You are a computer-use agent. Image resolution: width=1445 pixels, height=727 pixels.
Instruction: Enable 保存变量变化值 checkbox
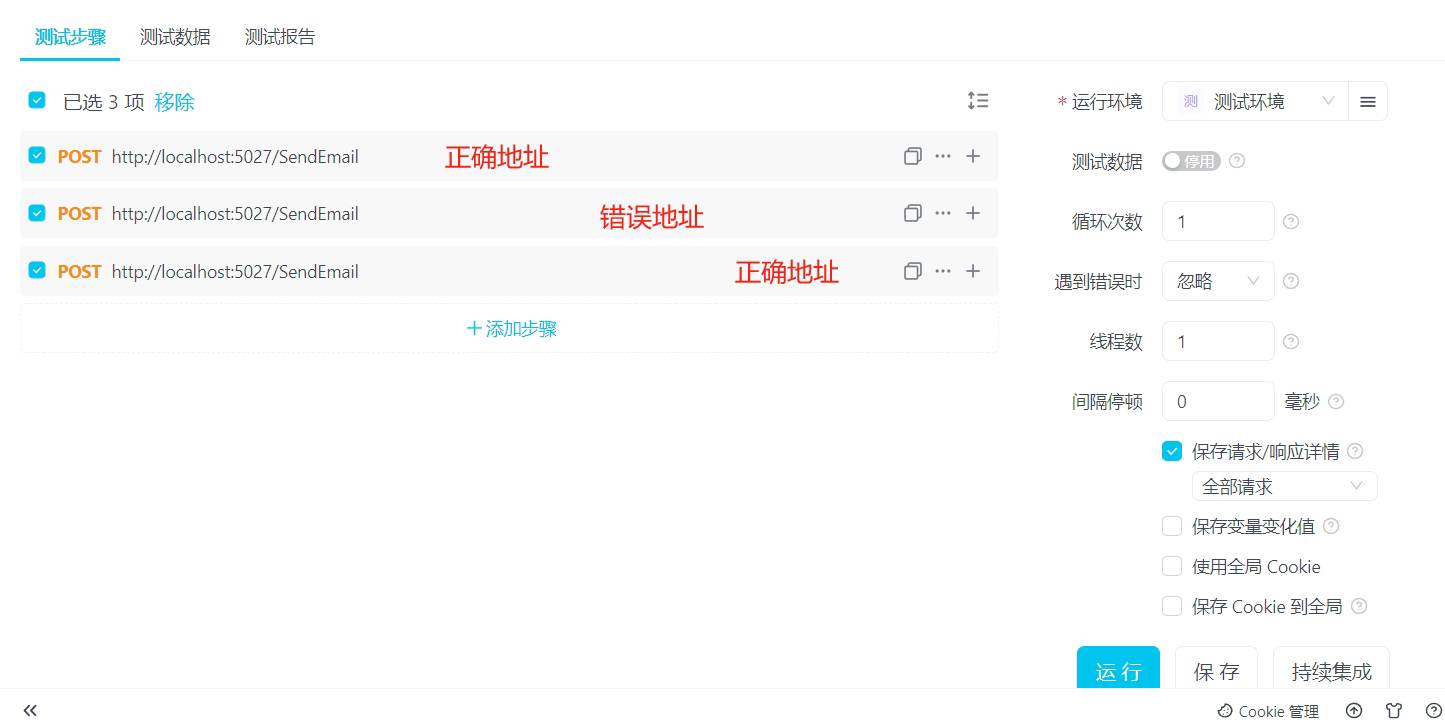(x=1172, y=526)
